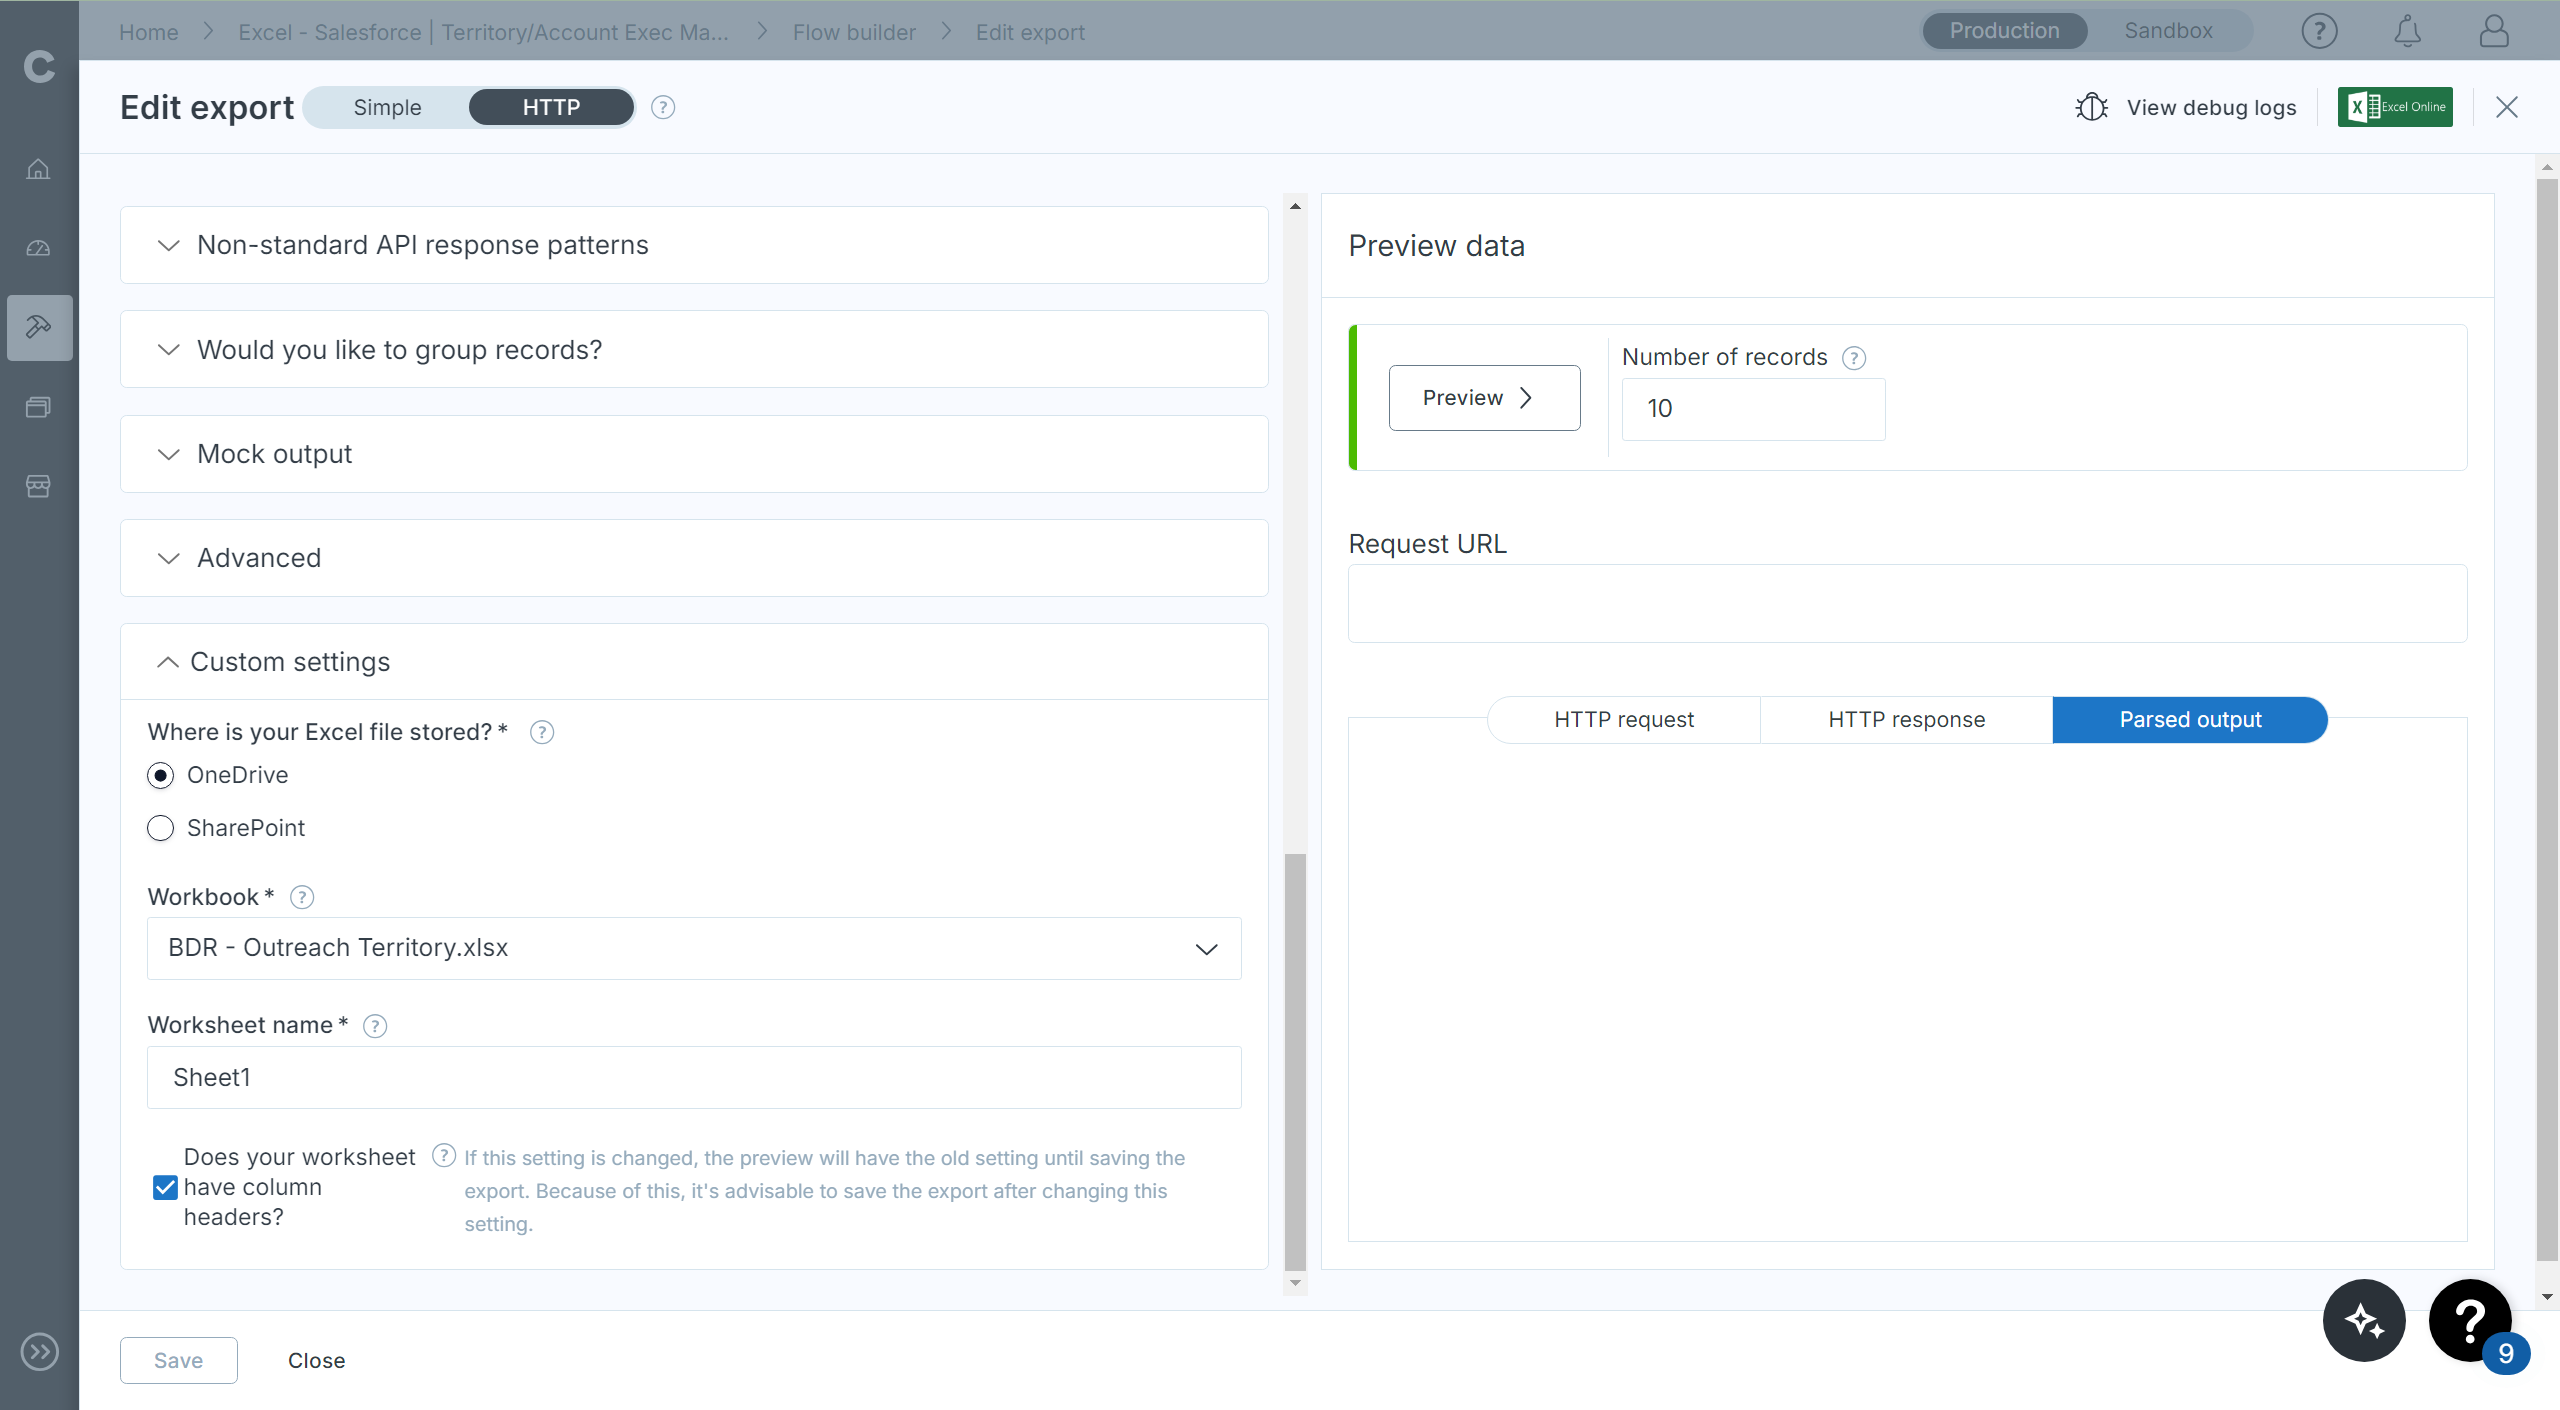The width and height of the screenshot is (2560, 1410).
Task: Open the Home sidebar icon
Action: 39,169
